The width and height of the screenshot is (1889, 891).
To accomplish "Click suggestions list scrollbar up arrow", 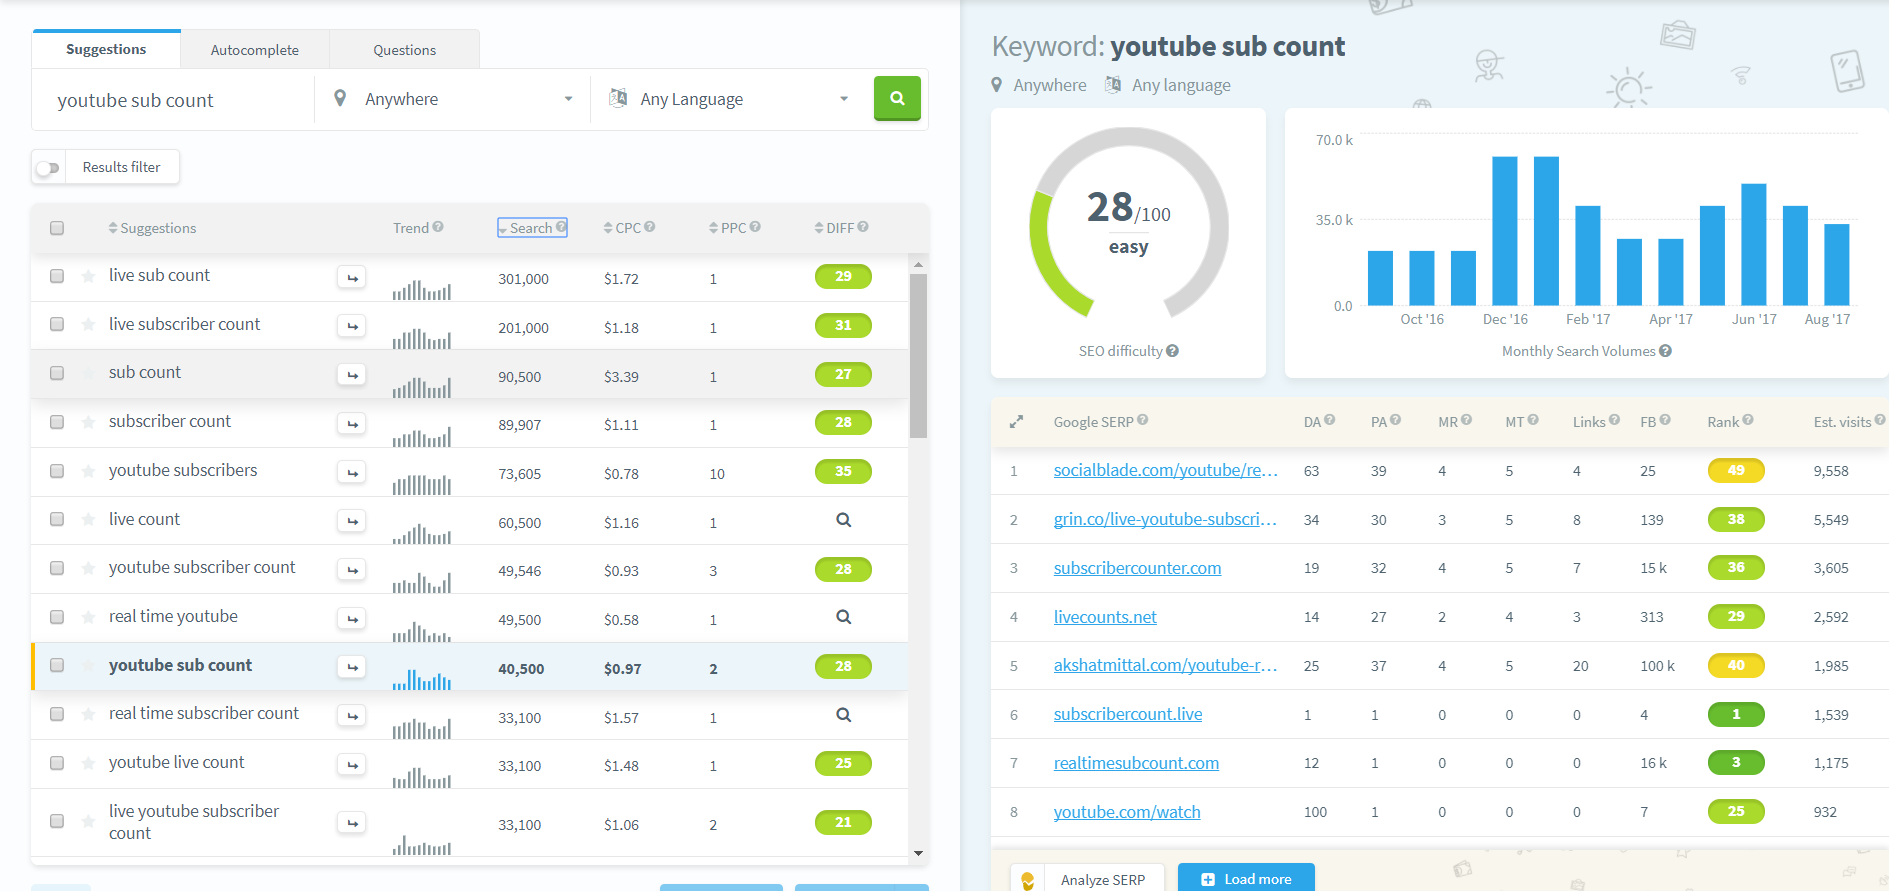I will [x=918, y=264].
